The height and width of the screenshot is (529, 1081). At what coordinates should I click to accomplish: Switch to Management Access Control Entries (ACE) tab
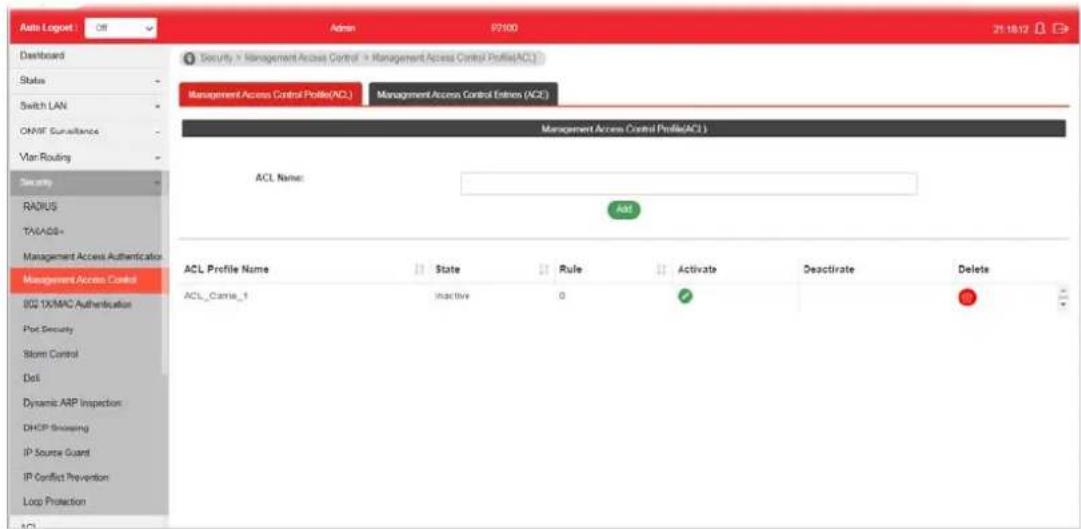click(463, 96)
